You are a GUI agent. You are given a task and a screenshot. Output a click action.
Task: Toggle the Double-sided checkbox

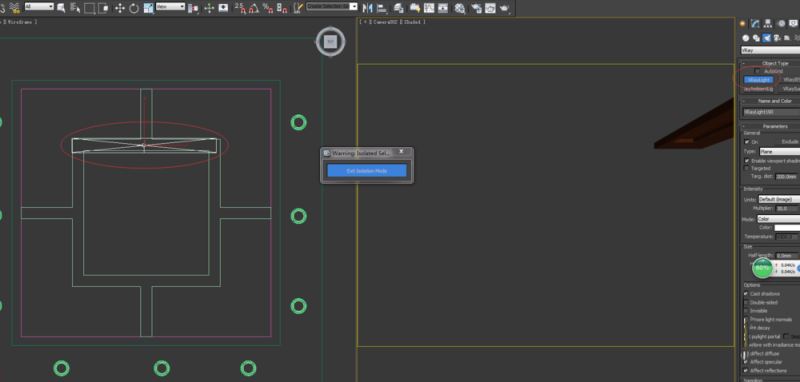point(746,302)
